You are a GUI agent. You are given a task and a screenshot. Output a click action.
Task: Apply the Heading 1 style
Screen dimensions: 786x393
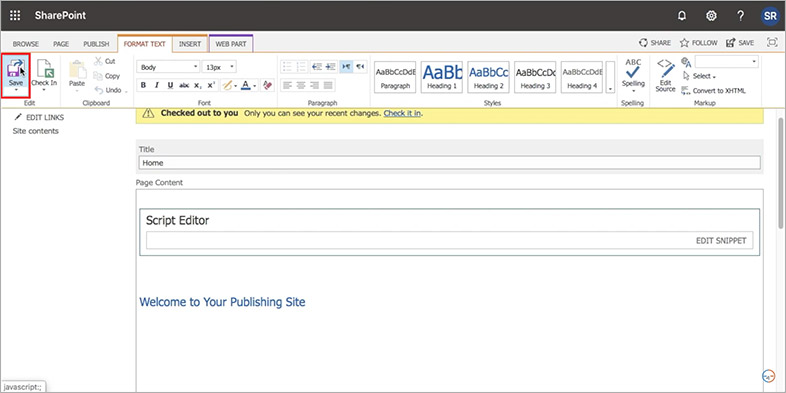pos(442,77)
